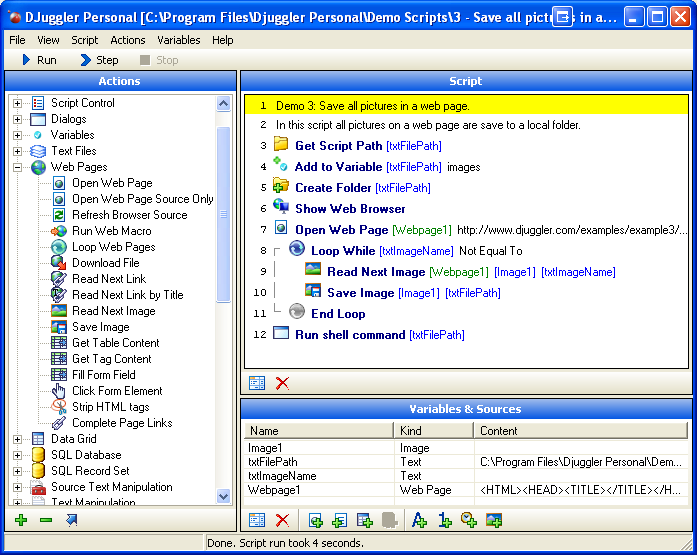The image size is (697, 555).
Task: Select script line Loop While txtImageName
Action: (x=466, y=251)
